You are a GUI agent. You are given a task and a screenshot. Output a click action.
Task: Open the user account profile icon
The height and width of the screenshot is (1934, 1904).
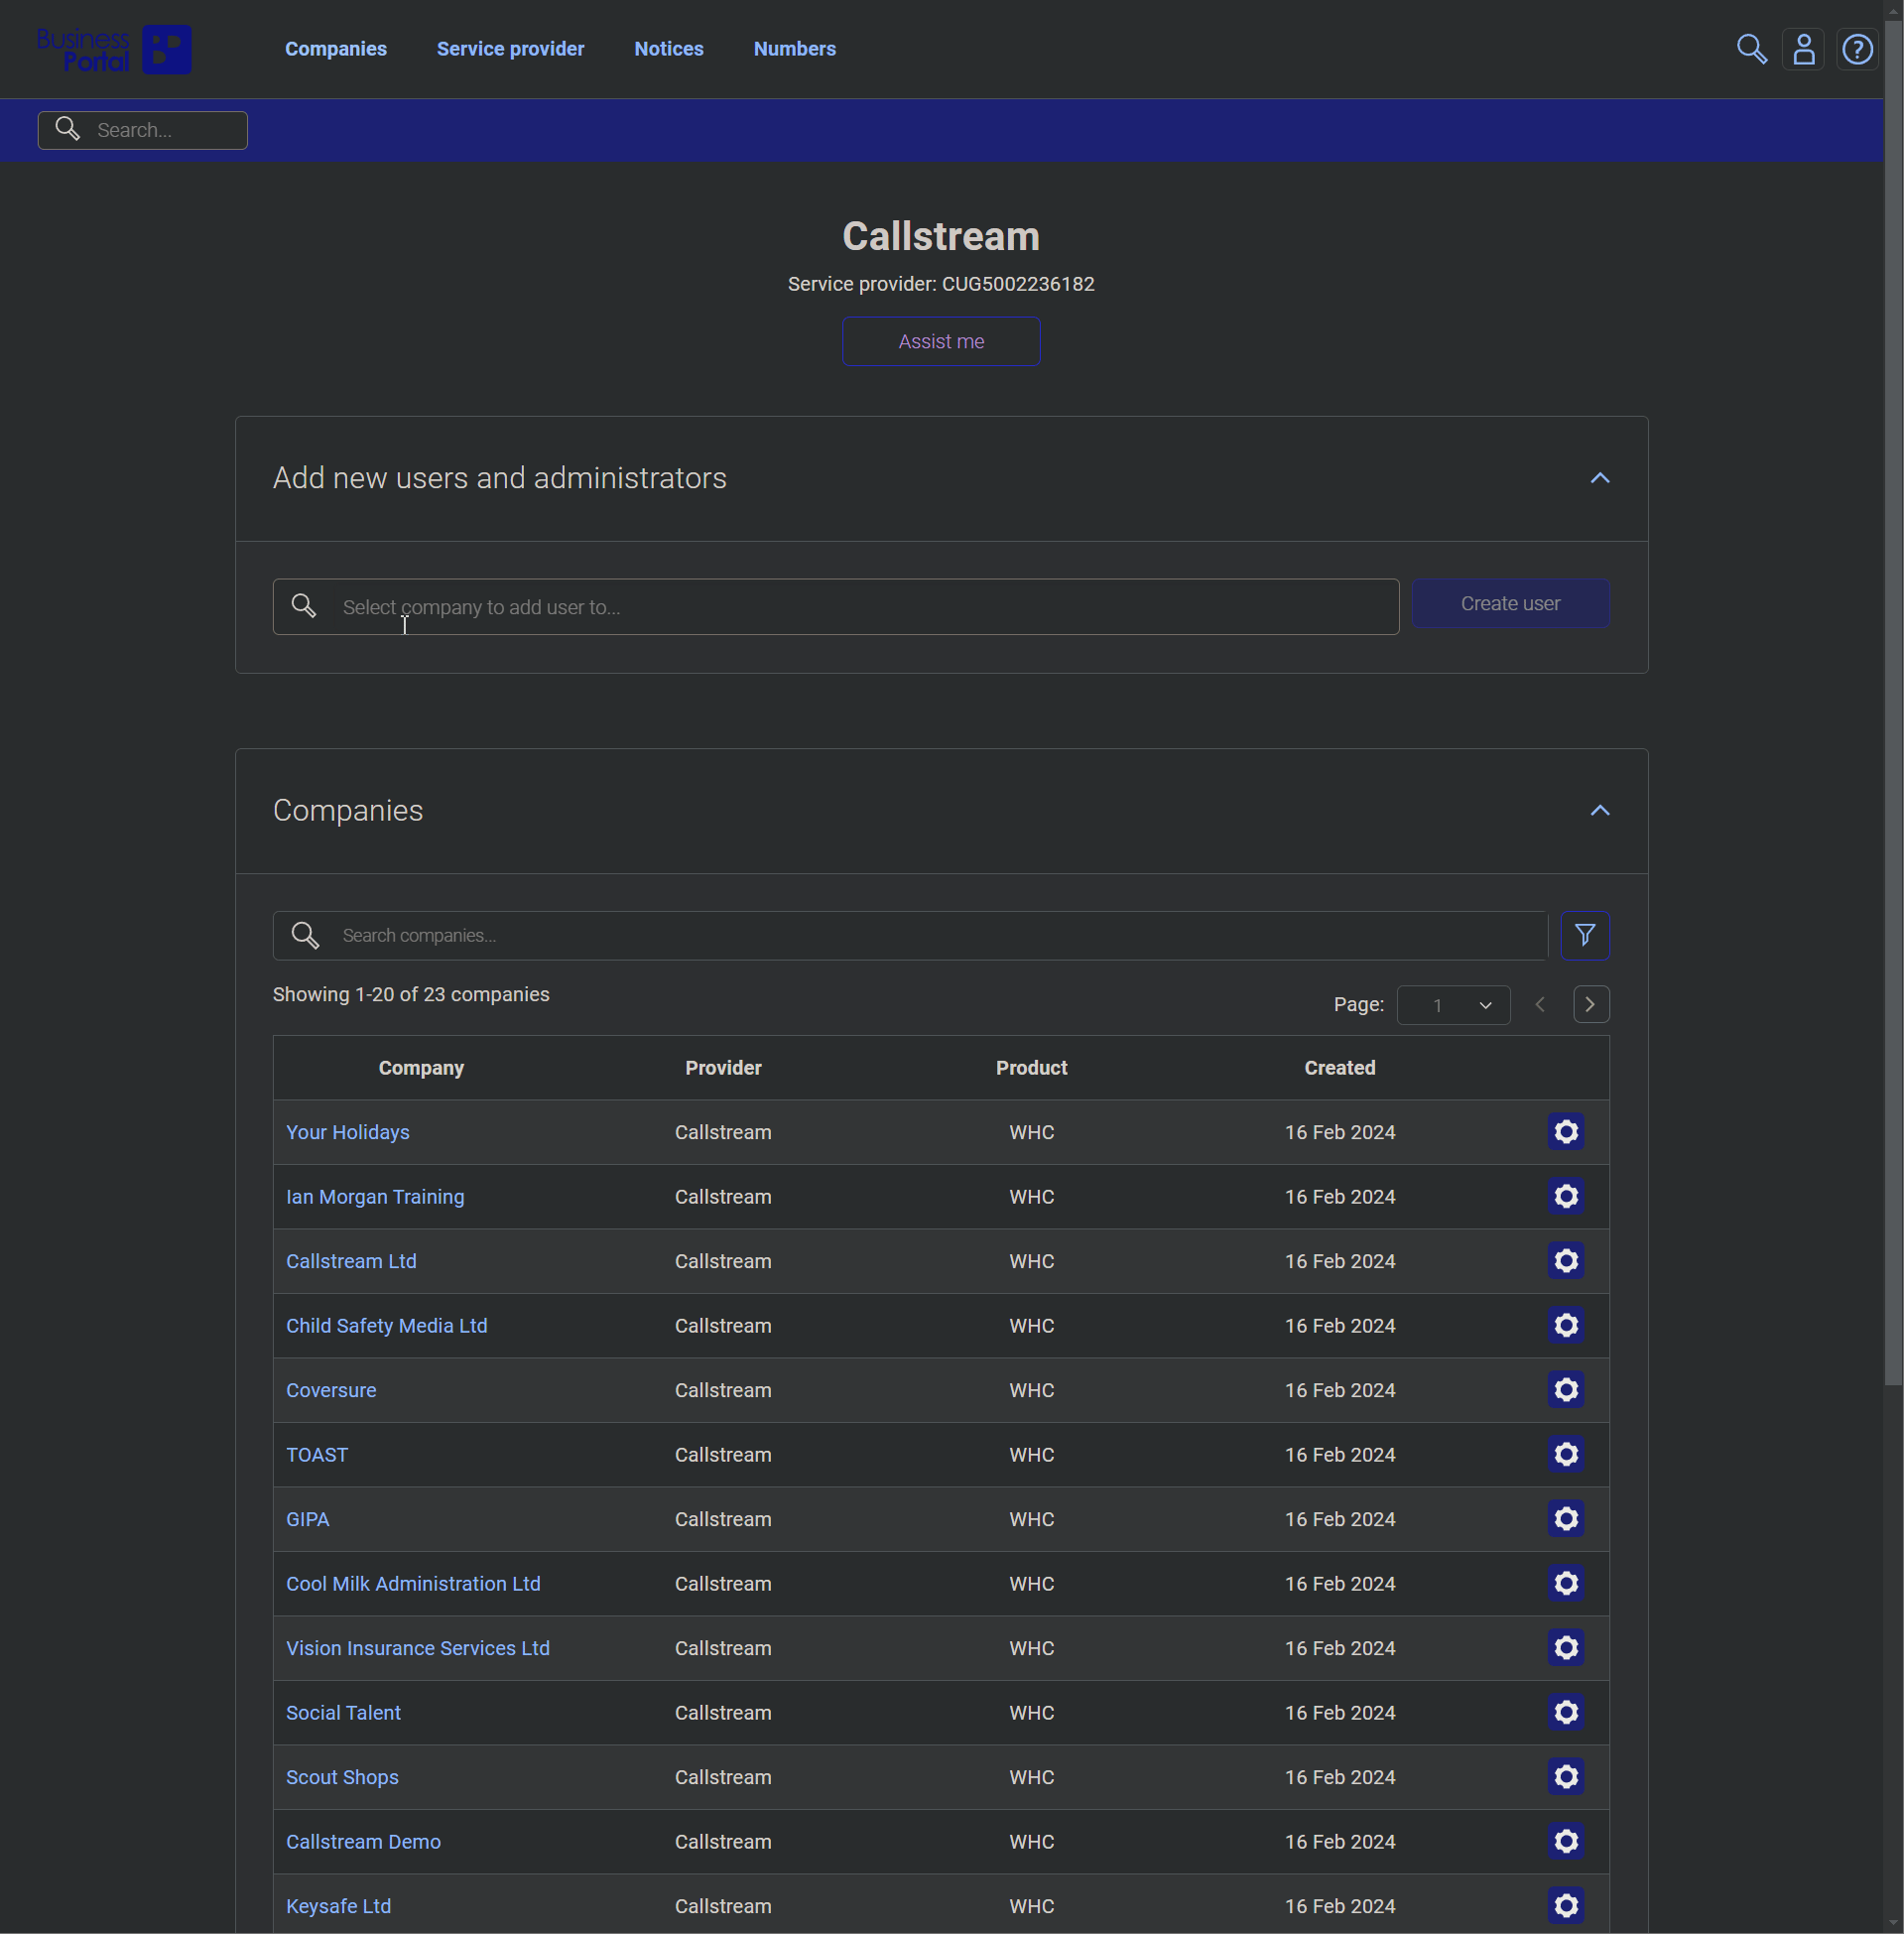pyautogui.click(x=1803, y=49)
